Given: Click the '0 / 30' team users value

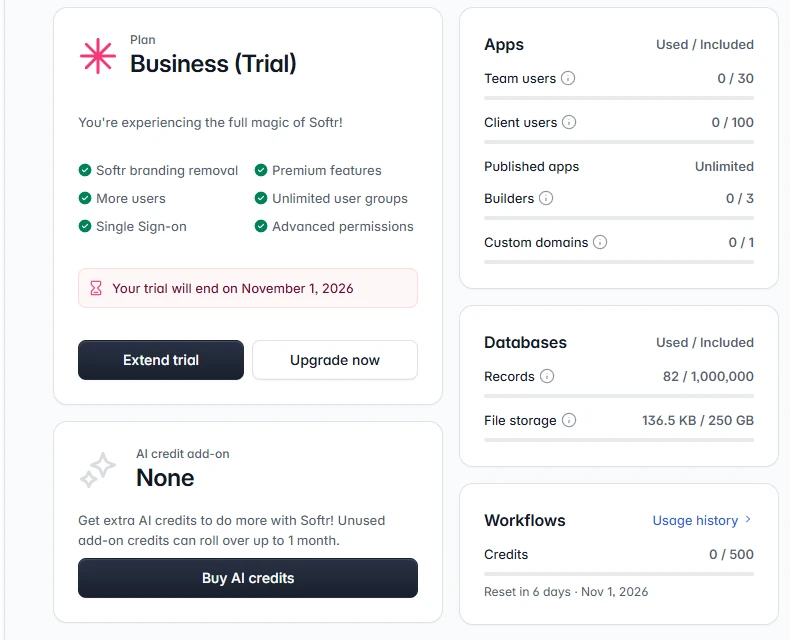Looking at the screenshot, I should (735, 78).
